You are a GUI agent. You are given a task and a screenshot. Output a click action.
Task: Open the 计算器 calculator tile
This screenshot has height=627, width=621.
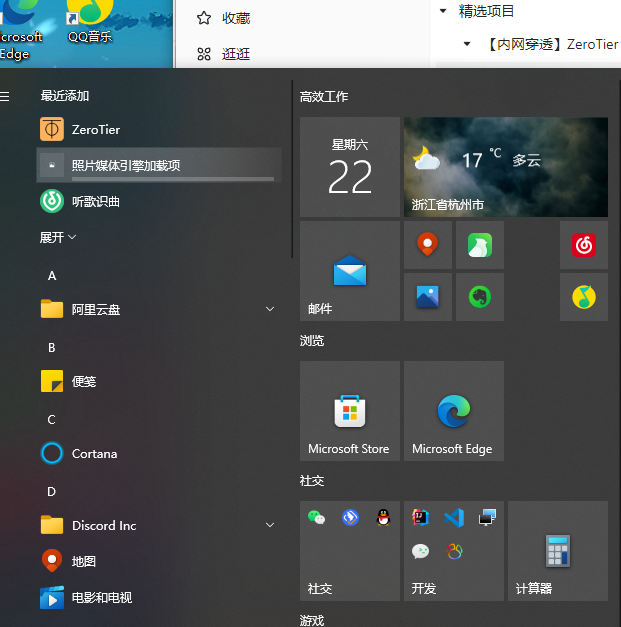click(558, 551)
